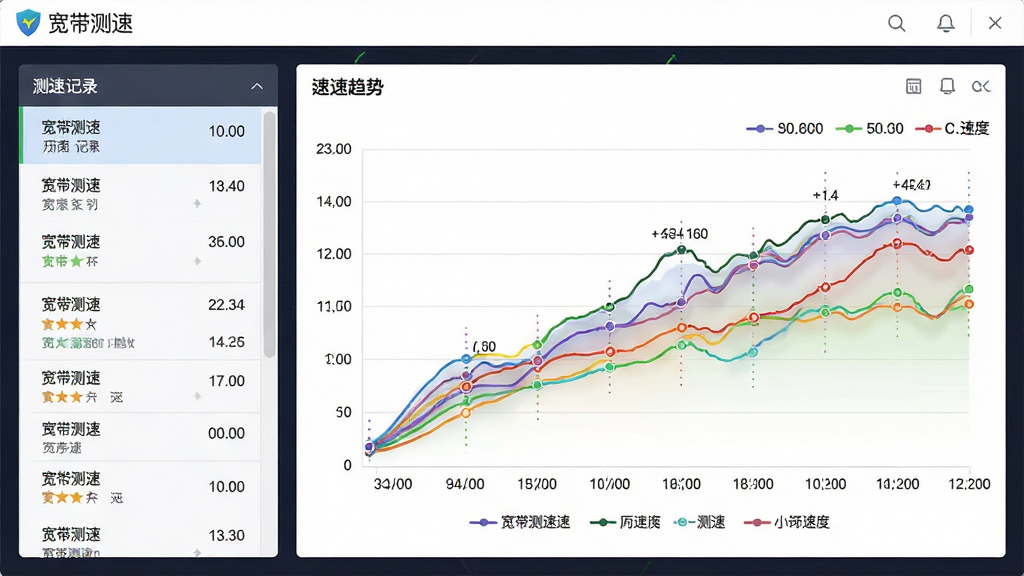Open search with the magnifier icon
1024x576 pixels.
897,24
